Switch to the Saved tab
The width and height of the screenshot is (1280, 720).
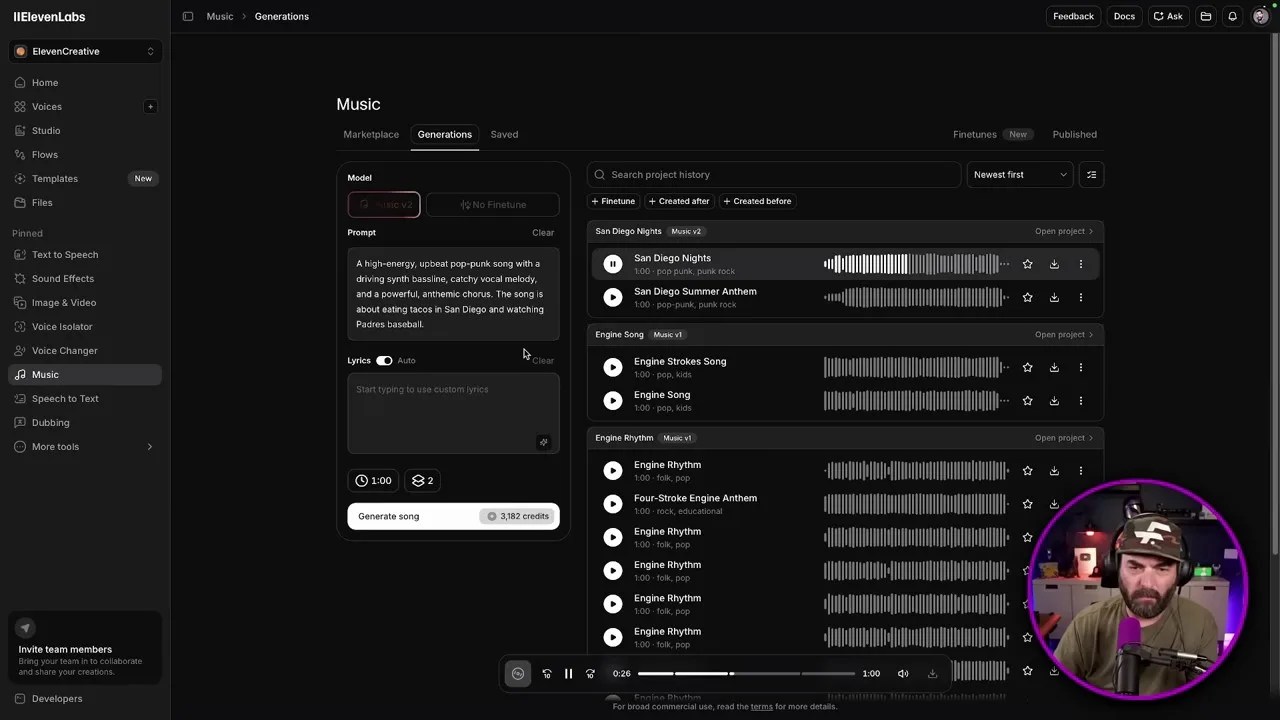[504, 134]
